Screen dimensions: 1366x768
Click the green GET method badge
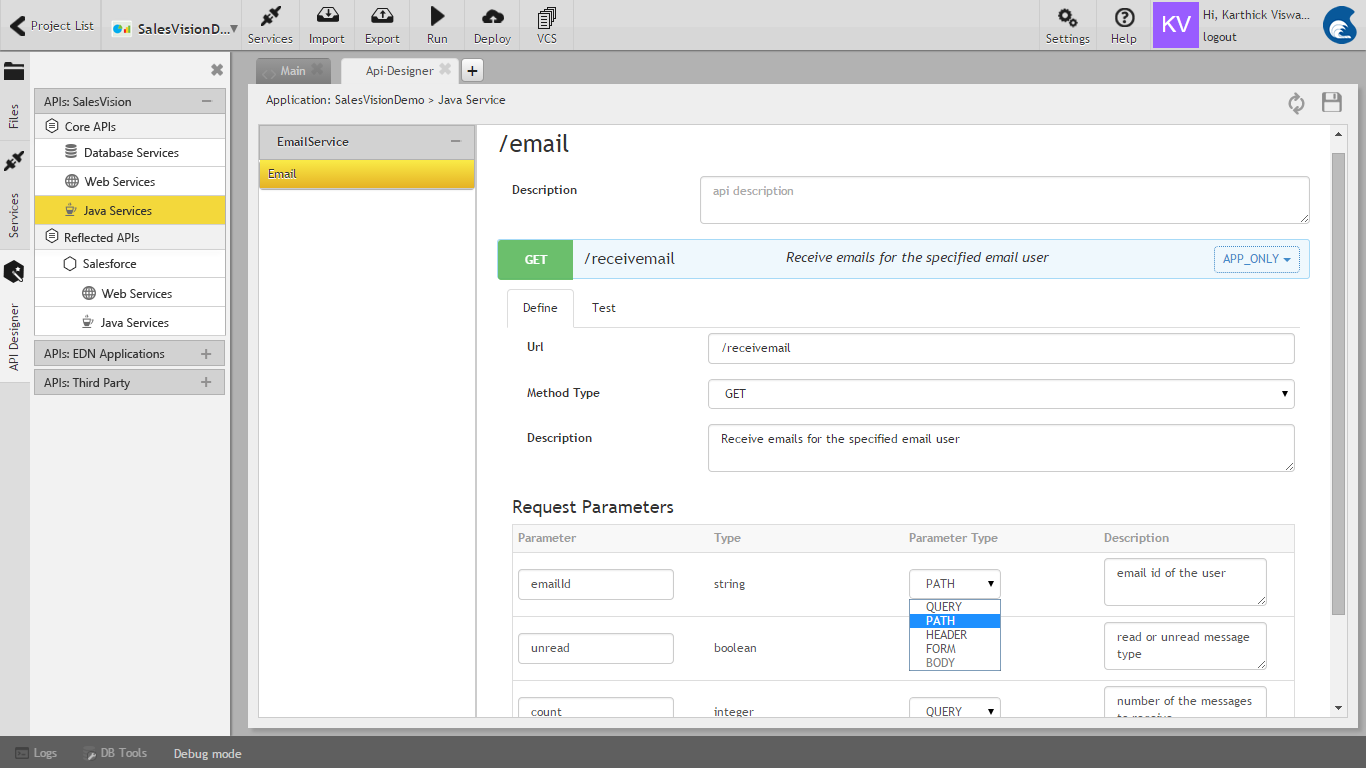coord(536,259)
